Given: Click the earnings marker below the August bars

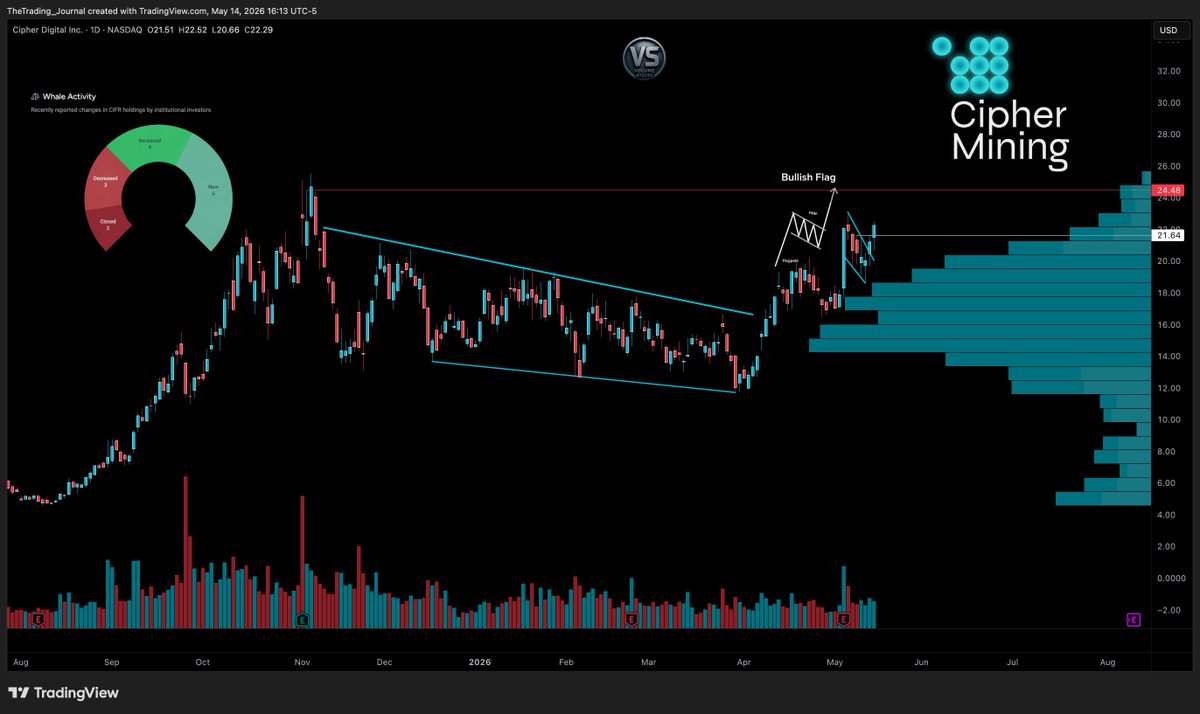Looking at the screenshot, I should 38,620.
